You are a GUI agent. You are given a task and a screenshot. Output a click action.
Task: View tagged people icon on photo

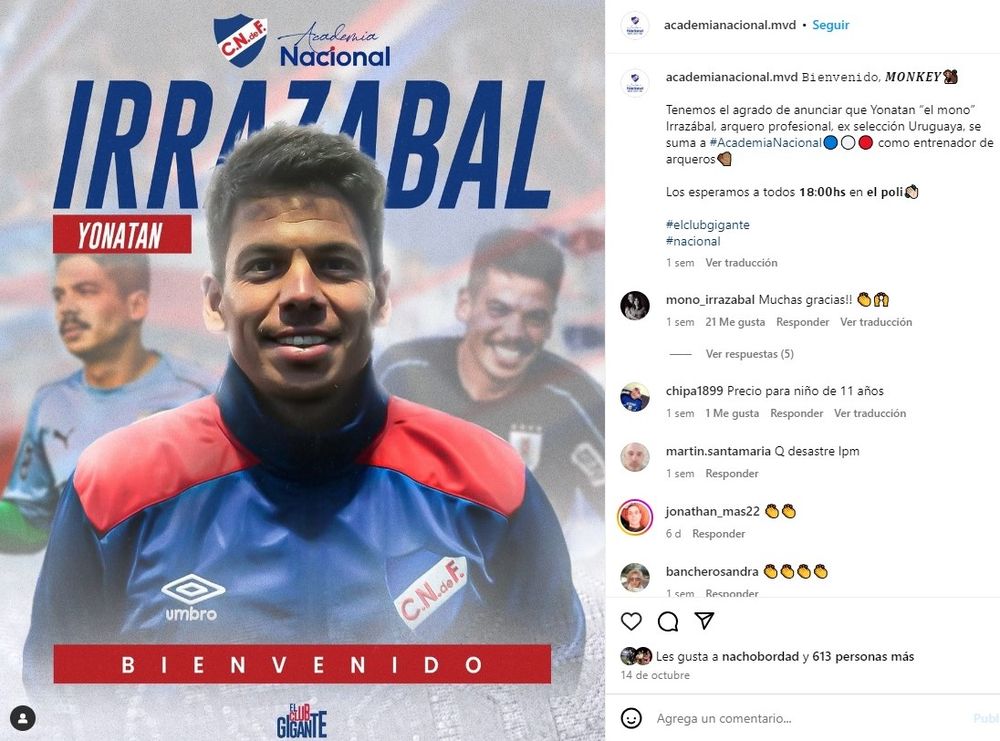[23, 719]
